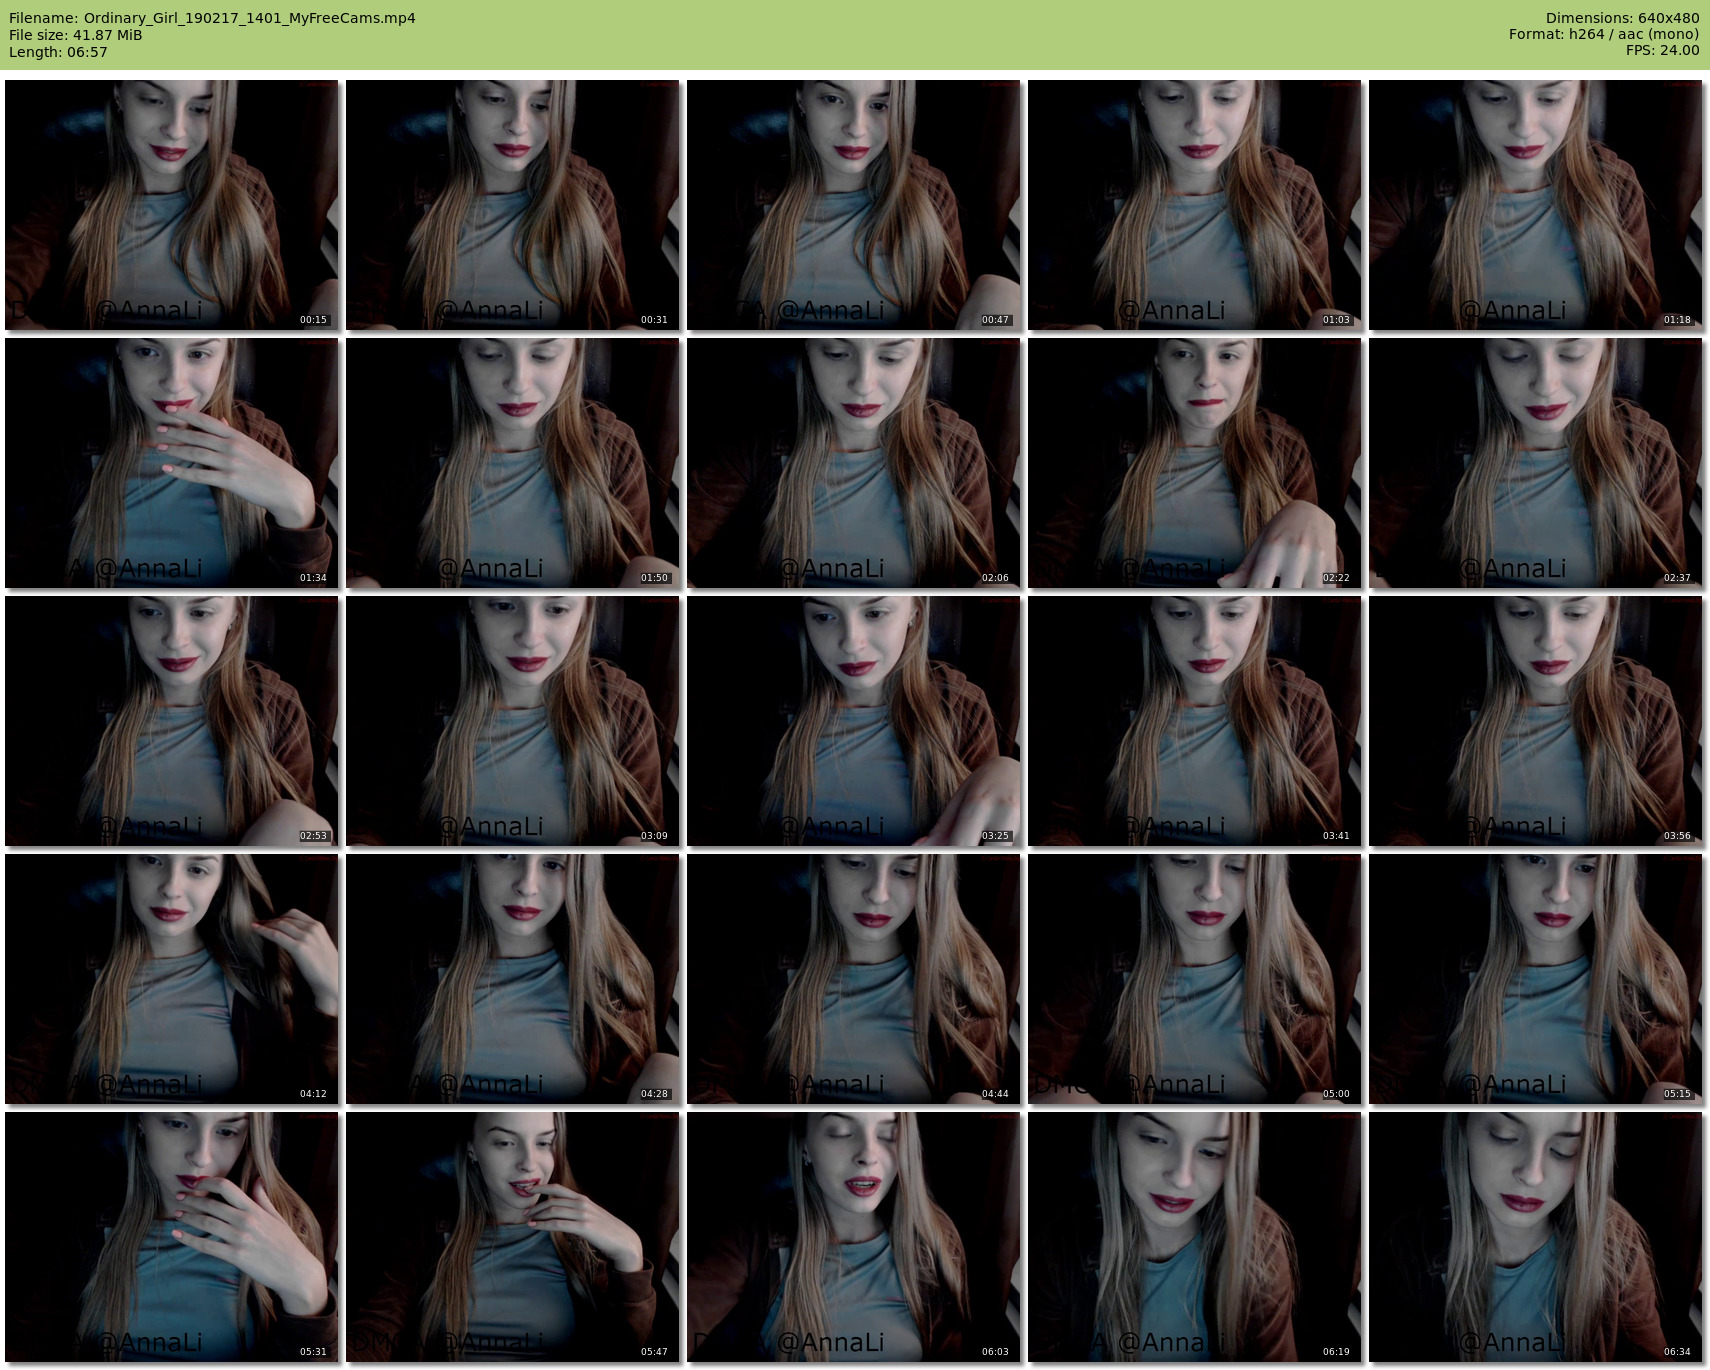Open the preview frame at 06:19

(x=1194, y=1237)
